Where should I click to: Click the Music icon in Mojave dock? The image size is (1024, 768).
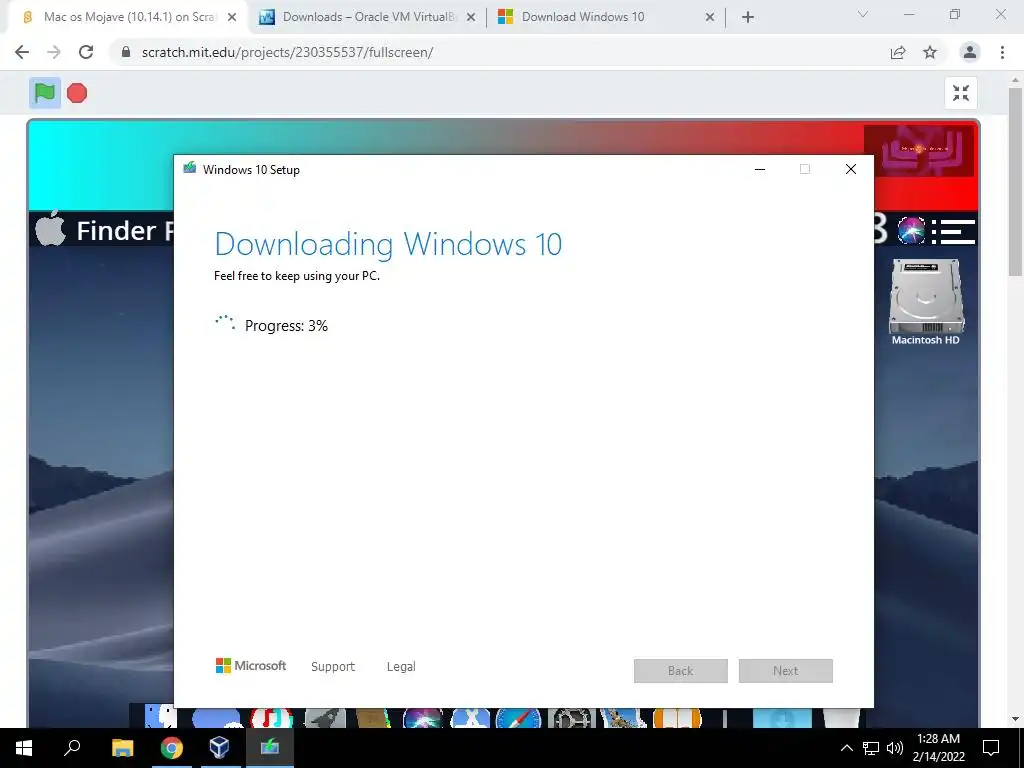(272, 718)
